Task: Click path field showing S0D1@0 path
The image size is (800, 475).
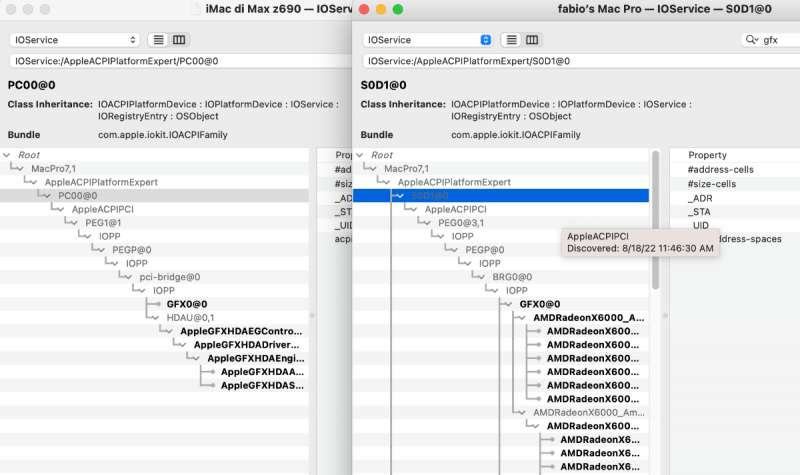Action: (581, 61)
